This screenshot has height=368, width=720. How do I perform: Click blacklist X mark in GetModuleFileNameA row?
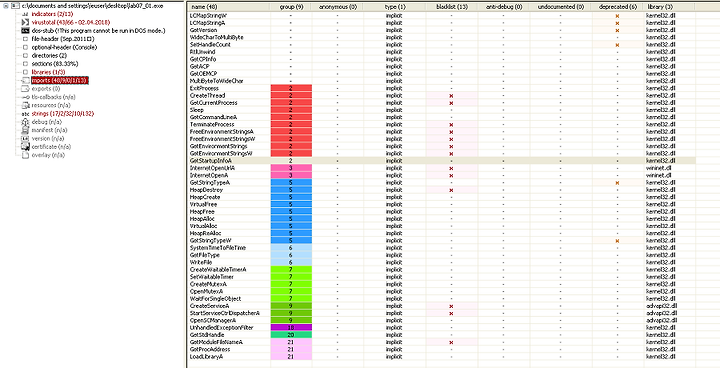(451, 342)
